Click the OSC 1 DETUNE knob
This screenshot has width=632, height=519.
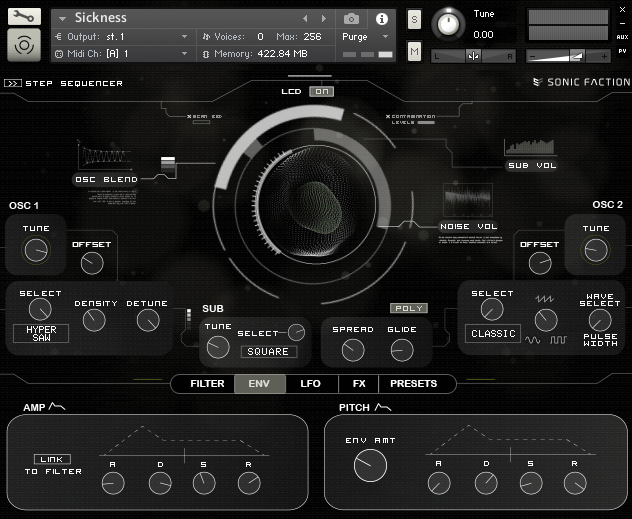[148, 320]
